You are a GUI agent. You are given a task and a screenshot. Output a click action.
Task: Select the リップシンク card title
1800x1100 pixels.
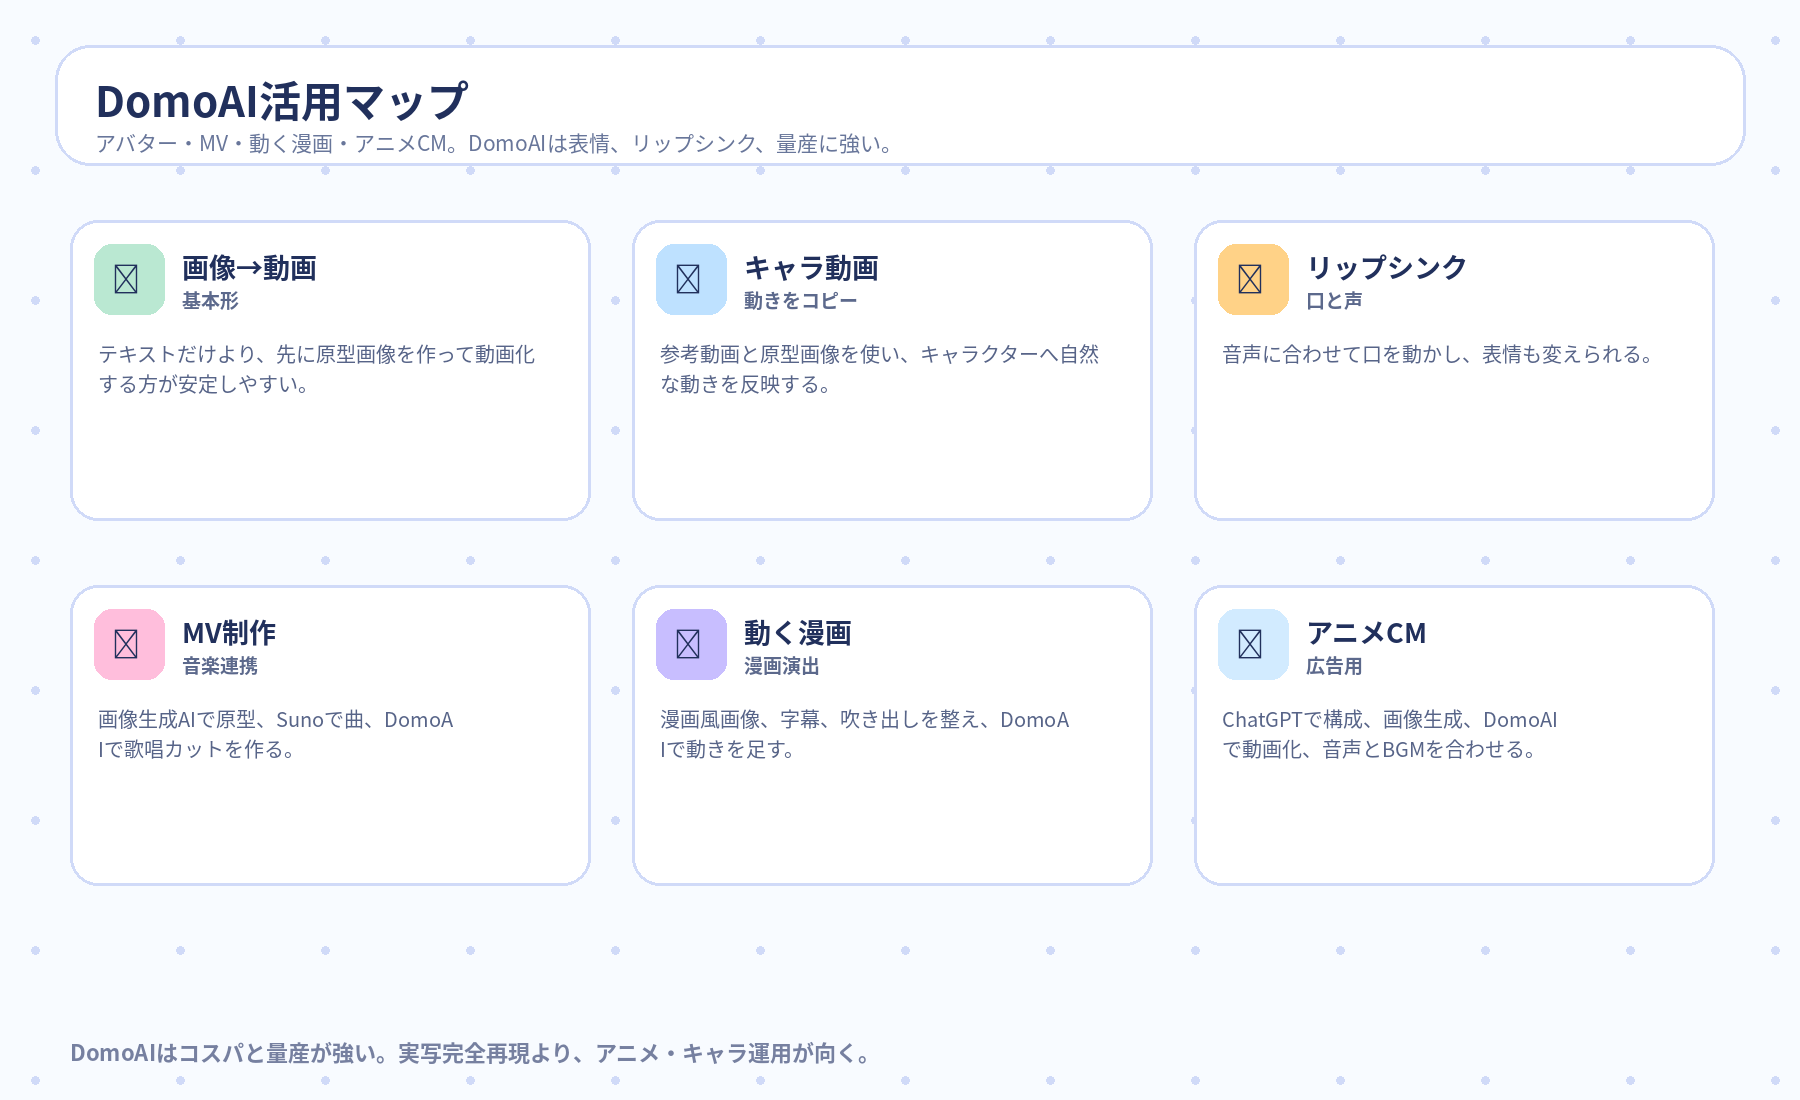(1386, 268)
